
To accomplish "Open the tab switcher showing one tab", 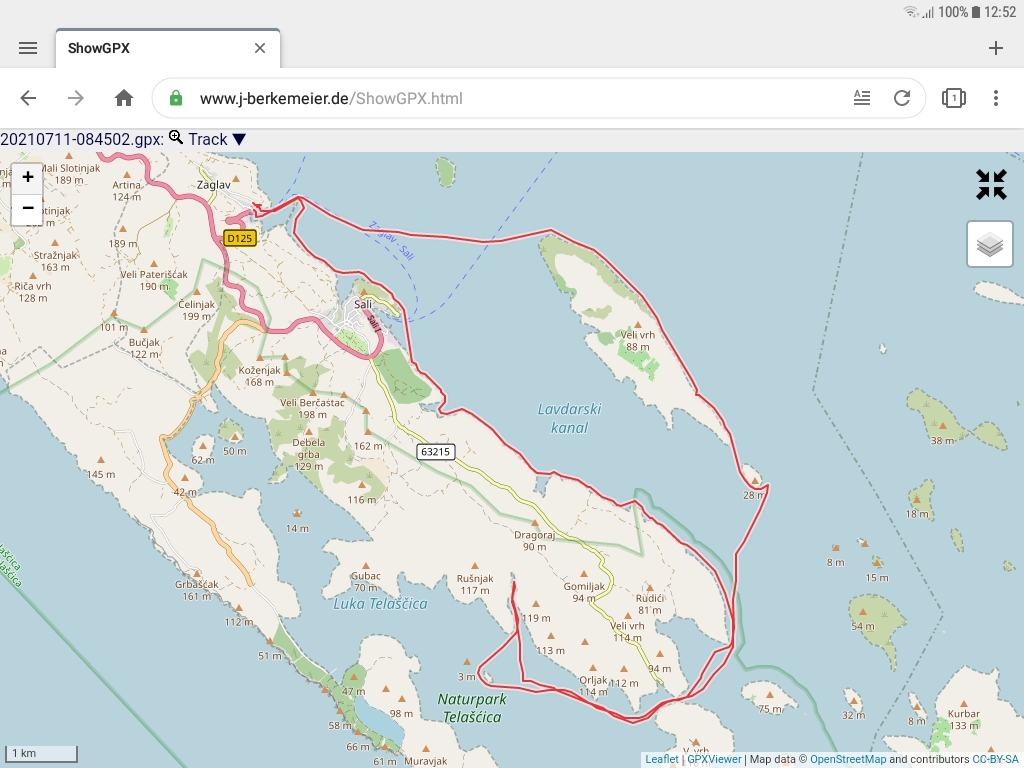I will coord(953,98).
